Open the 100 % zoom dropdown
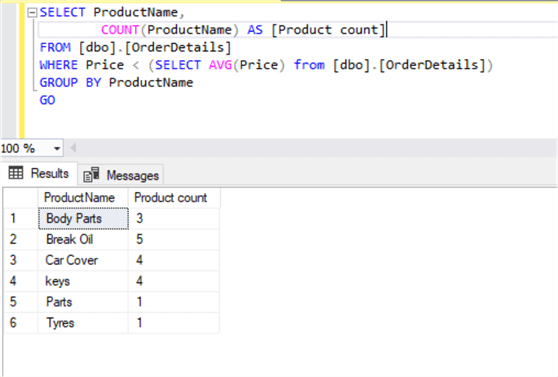558x377 pixels. click(x=57, y=148)
